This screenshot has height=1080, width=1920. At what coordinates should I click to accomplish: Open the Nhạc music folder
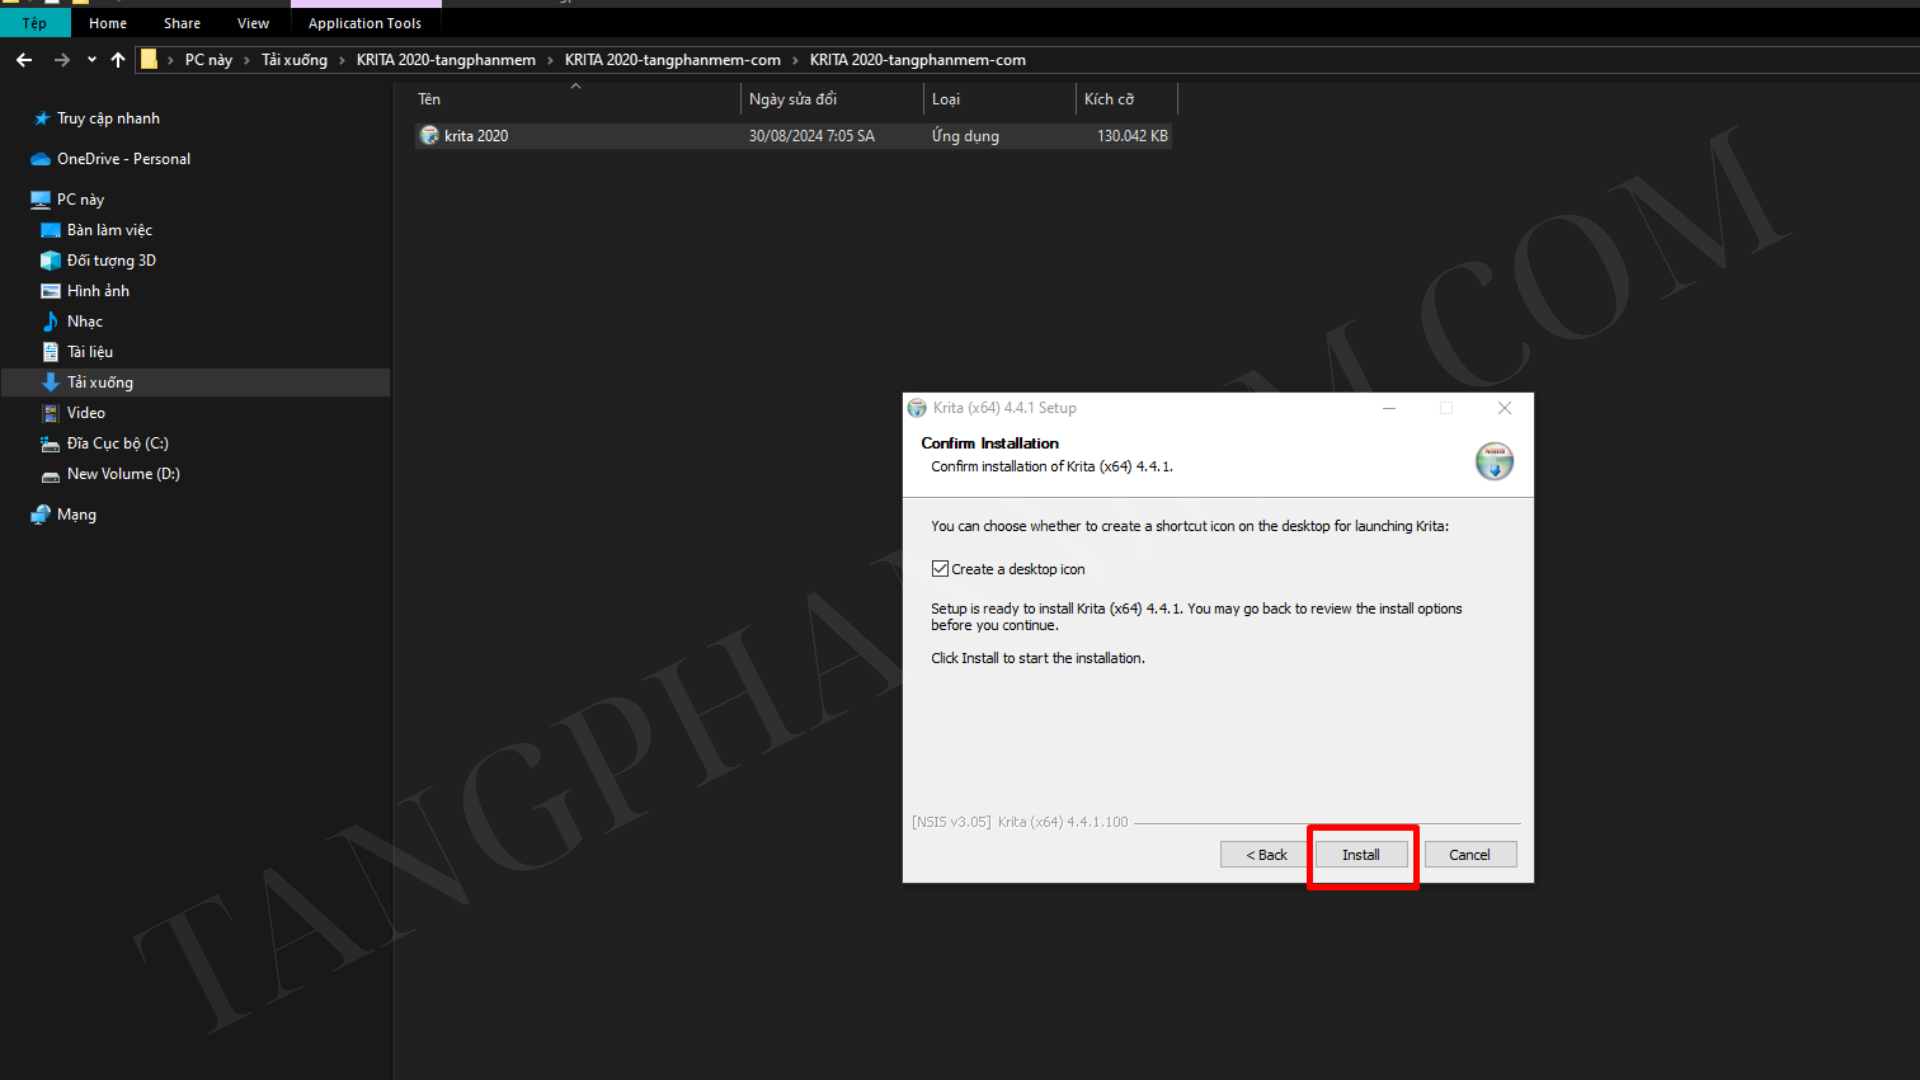click(x=84, y=321)
